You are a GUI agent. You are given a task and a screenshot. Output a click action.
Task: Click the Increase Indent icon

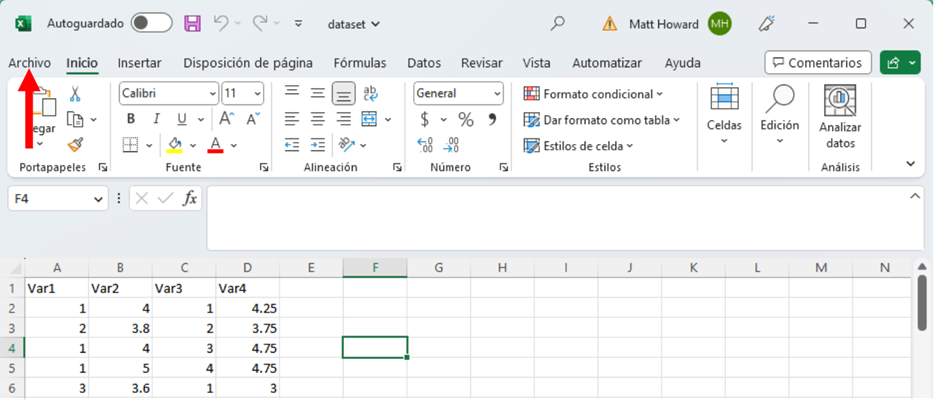pos(317,145)
